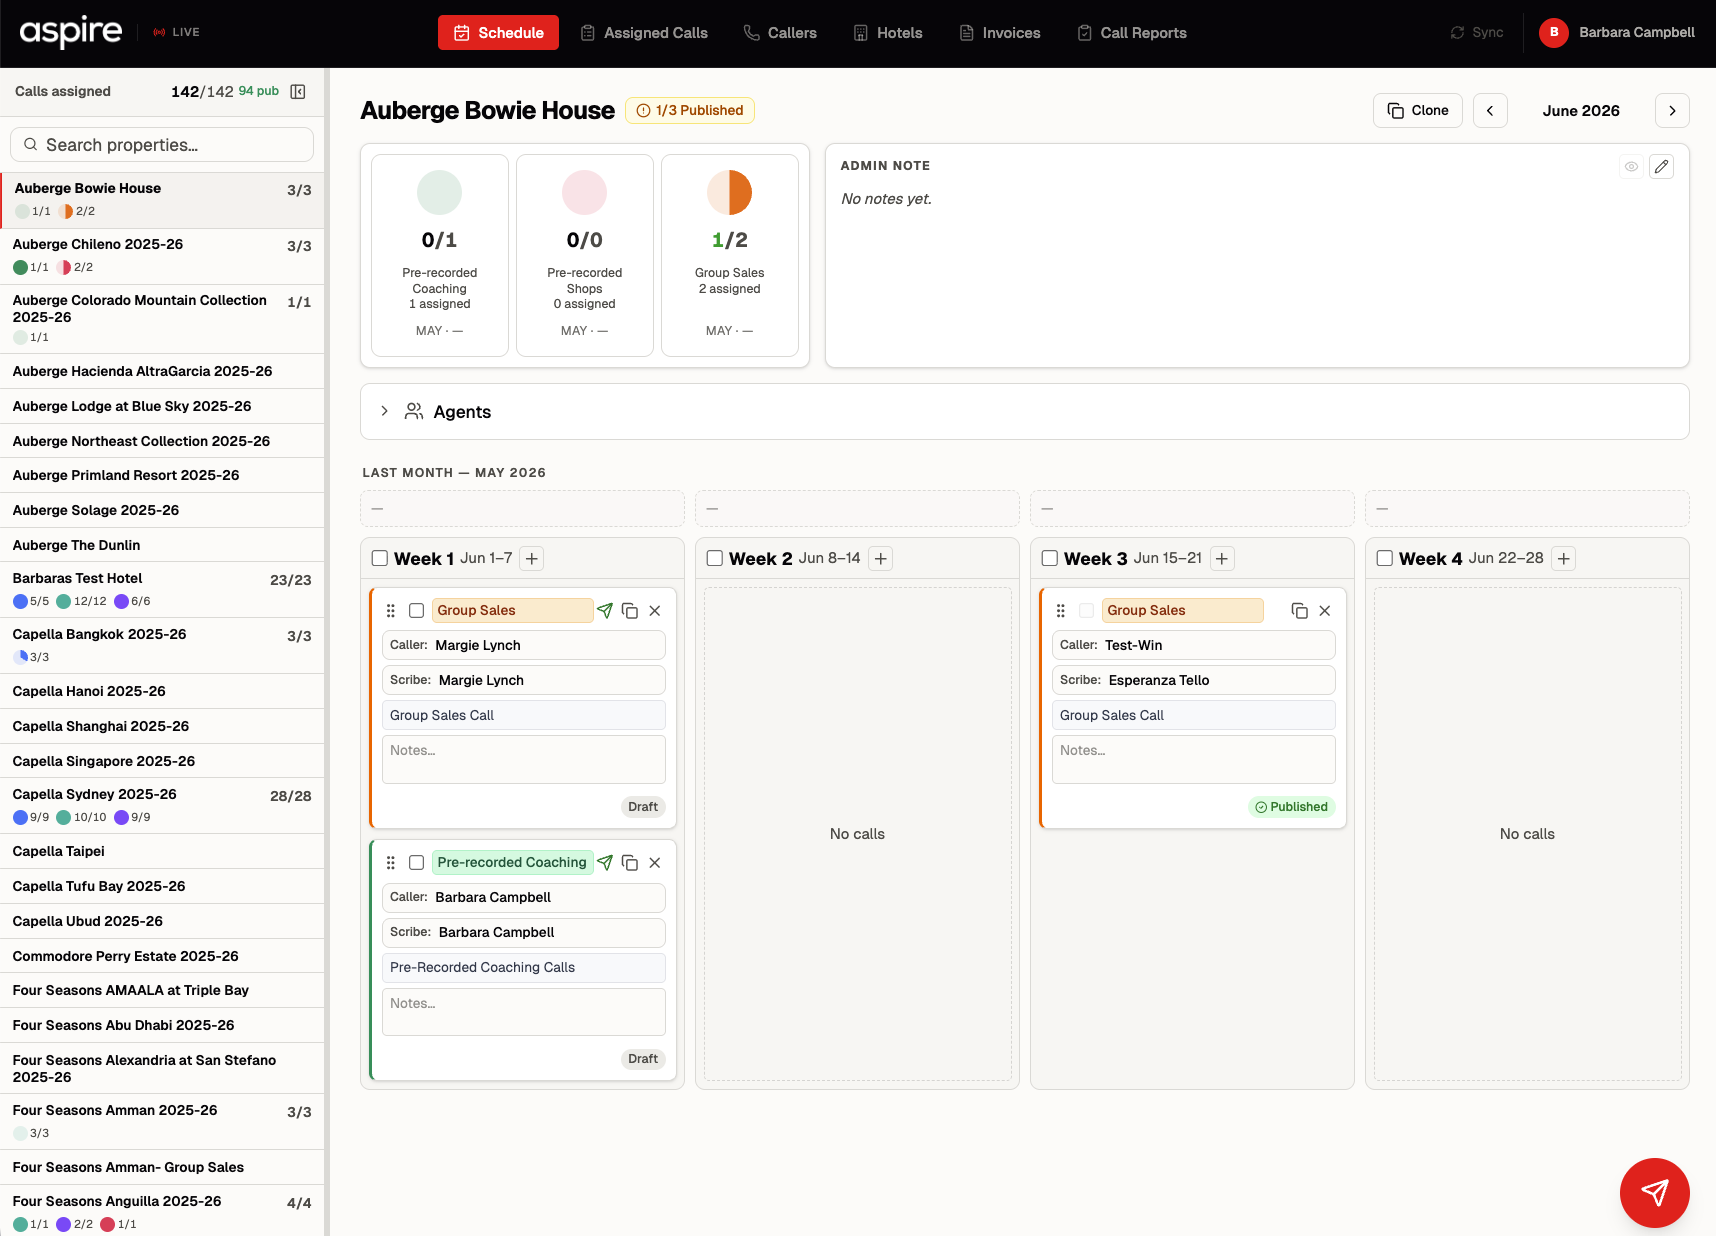Open the Callers tab

click(x=780, y=33)
